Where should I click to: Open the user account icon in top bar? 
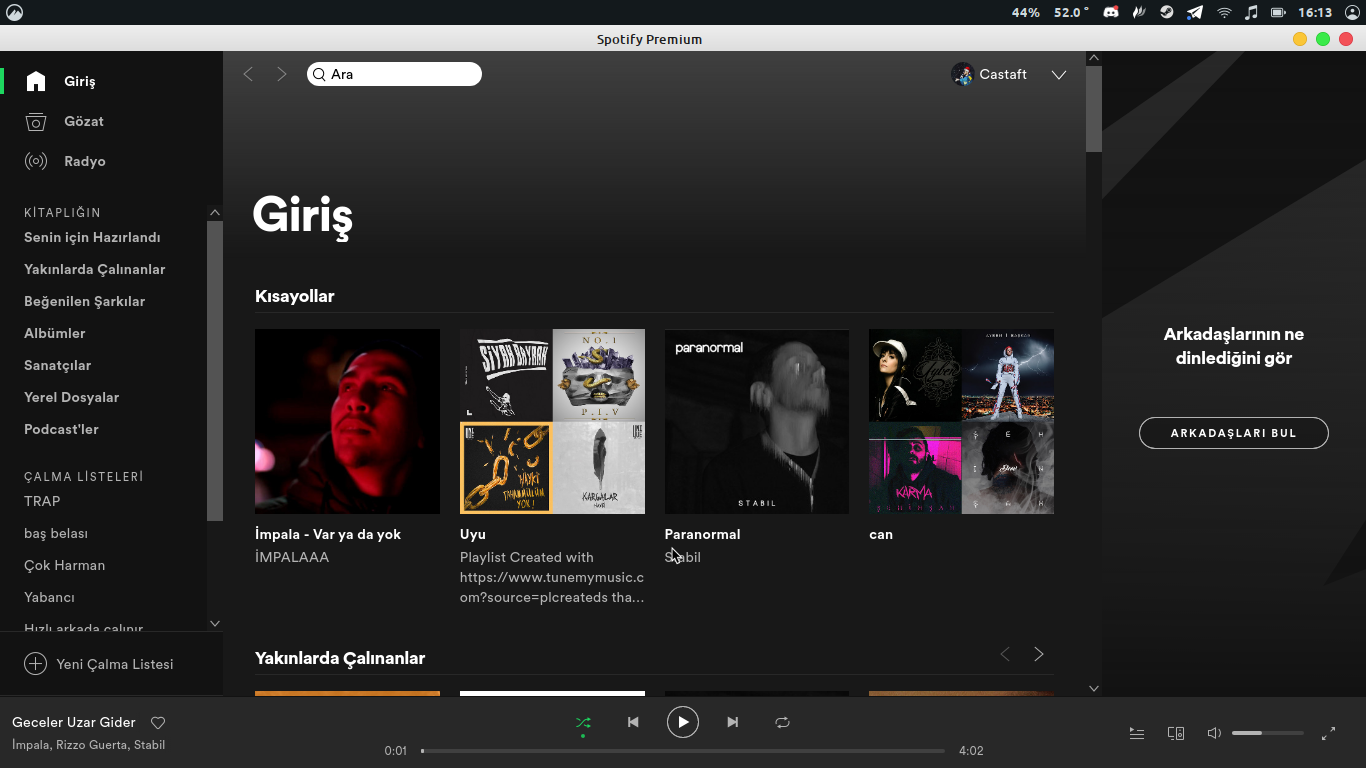click(1353, 12)
